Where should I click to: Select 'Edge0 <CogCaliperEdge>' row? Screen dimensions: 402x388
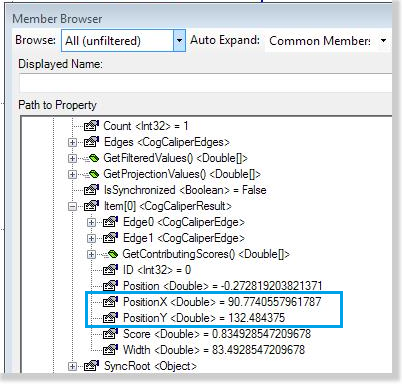[x=184, y=222]
